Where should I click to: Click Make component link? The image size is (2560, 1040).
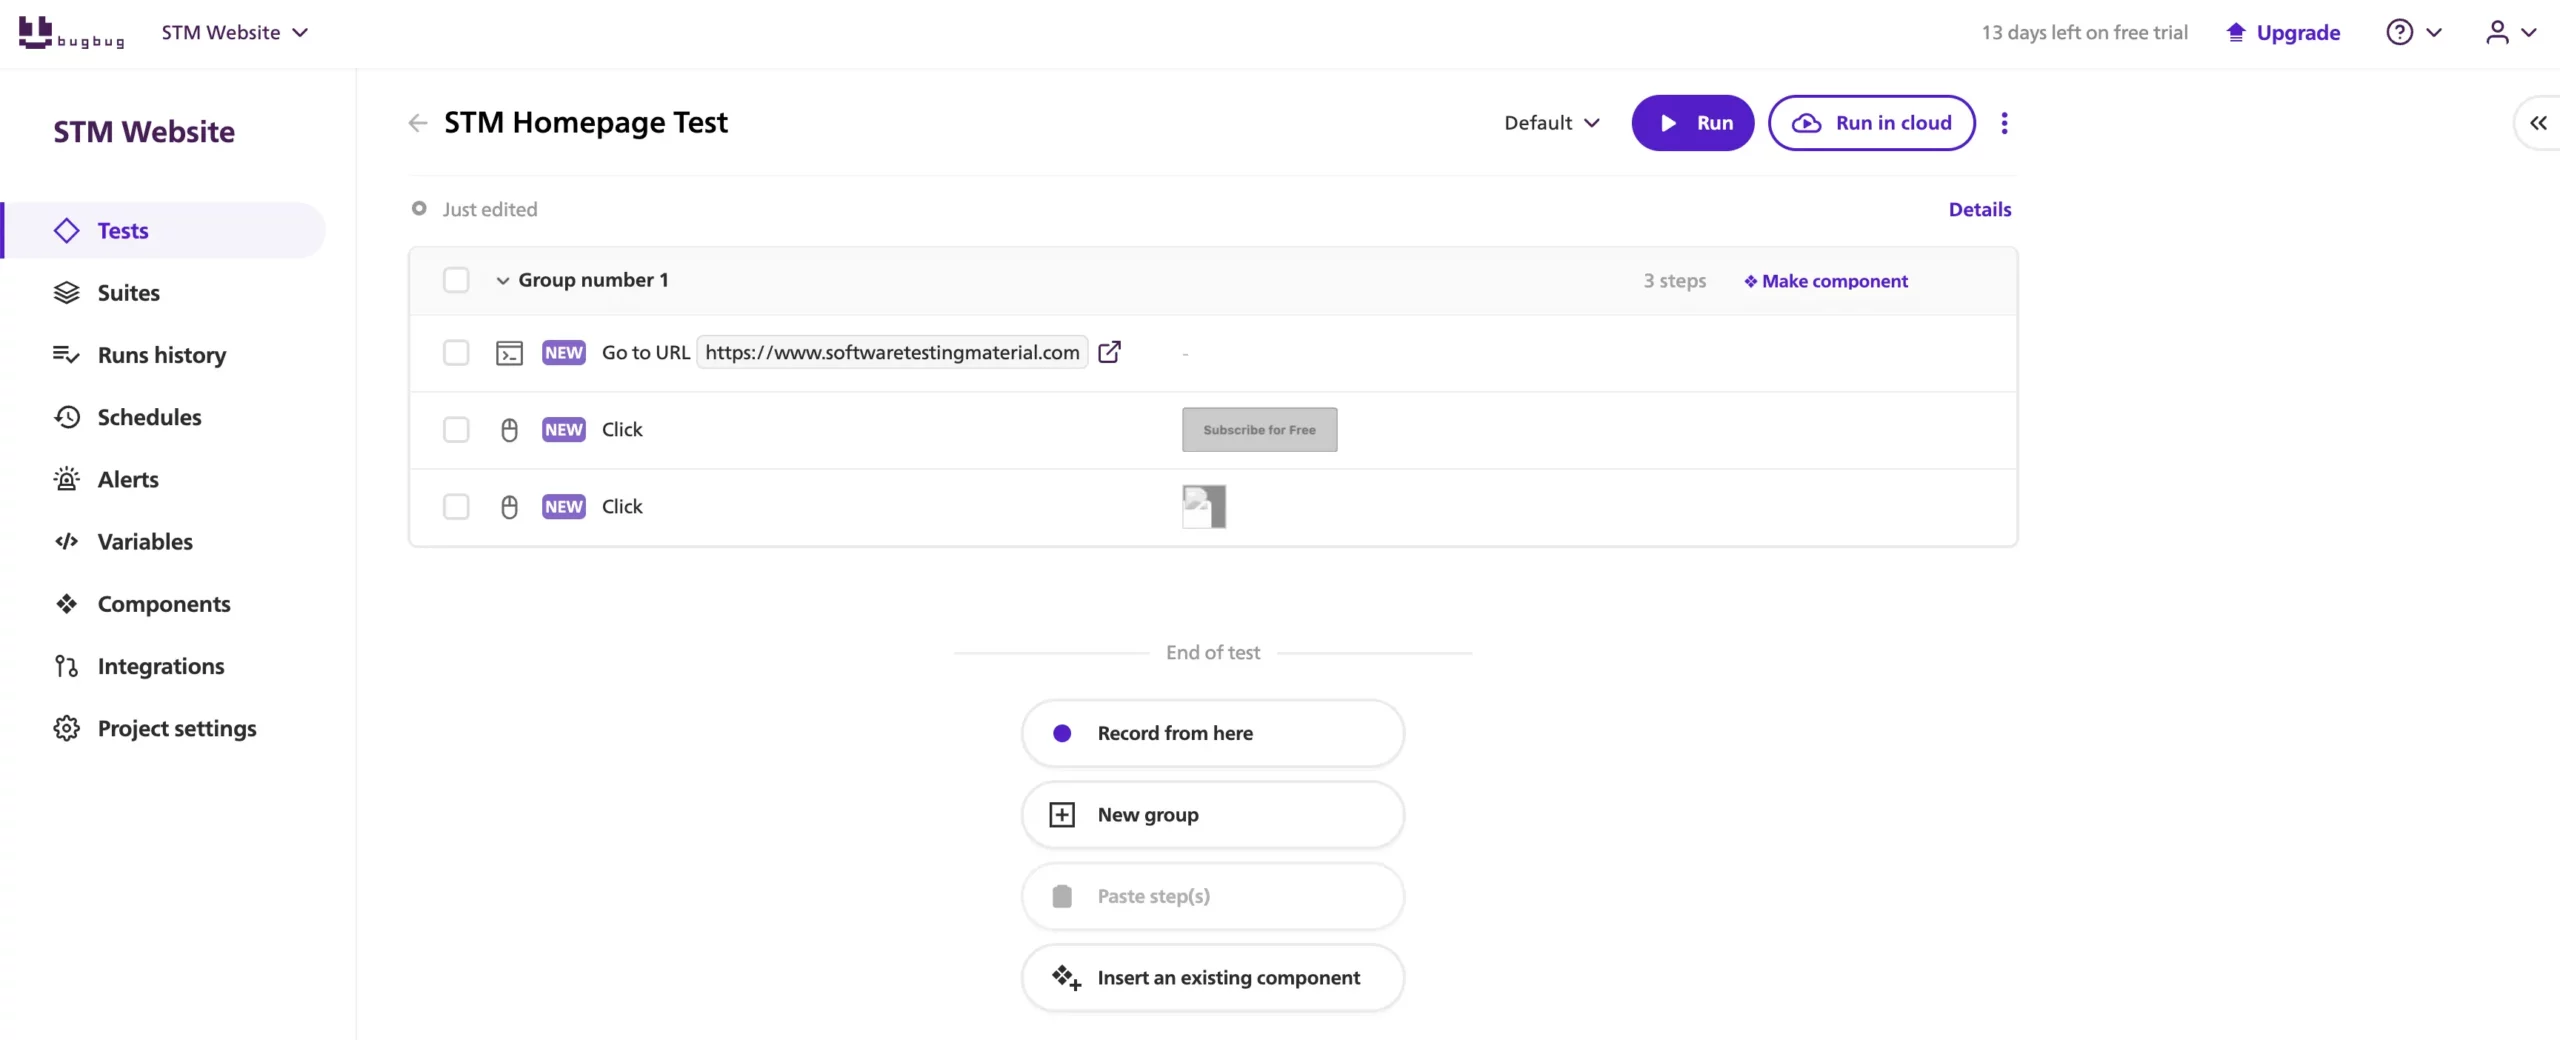(1826, 281)
